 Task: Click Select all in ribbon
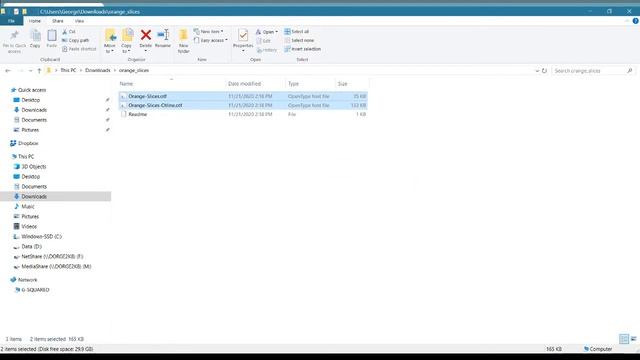click(x=297, y=31)
